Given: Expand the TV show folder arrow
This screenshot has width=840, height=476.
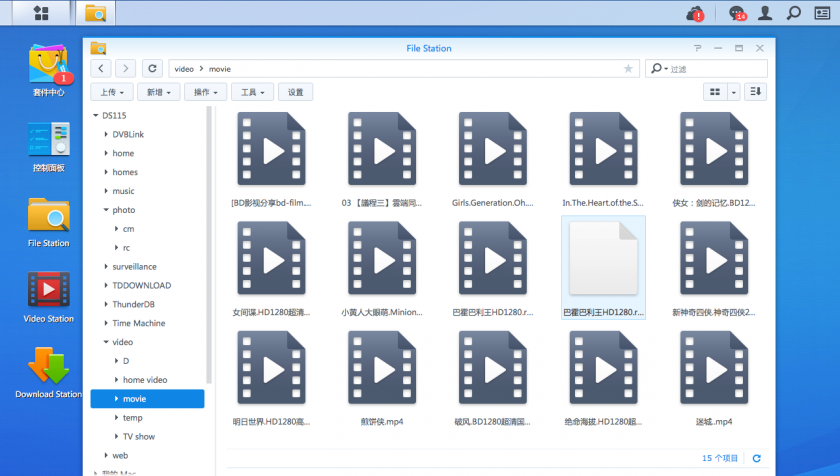Looking at the screenshot, I should pyautogui.click(x=116, y=437).
